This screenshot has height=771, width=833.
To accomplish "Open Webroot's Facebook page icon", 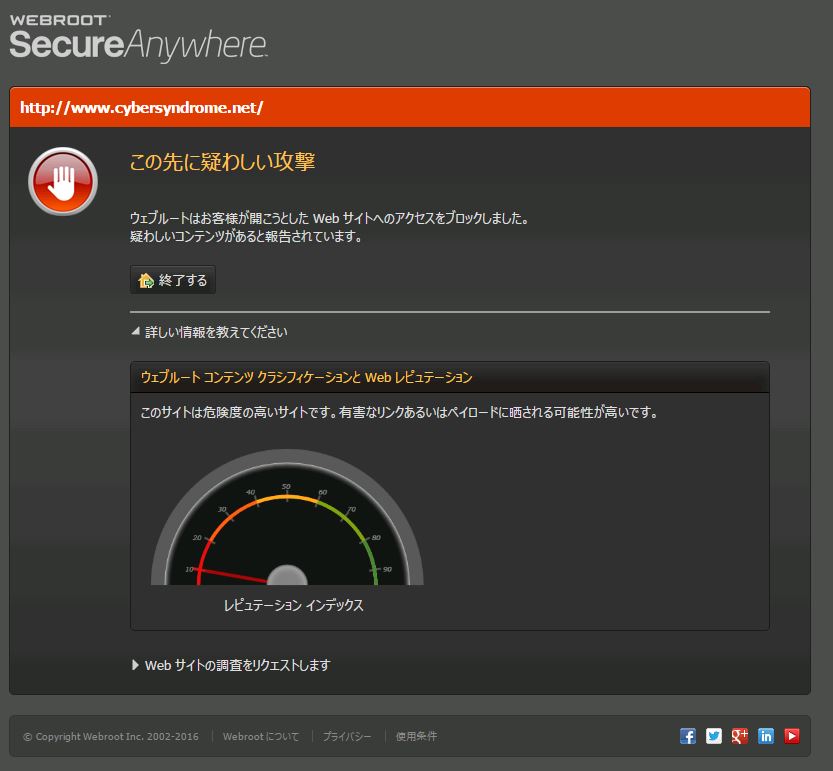I will click(687, 736).
